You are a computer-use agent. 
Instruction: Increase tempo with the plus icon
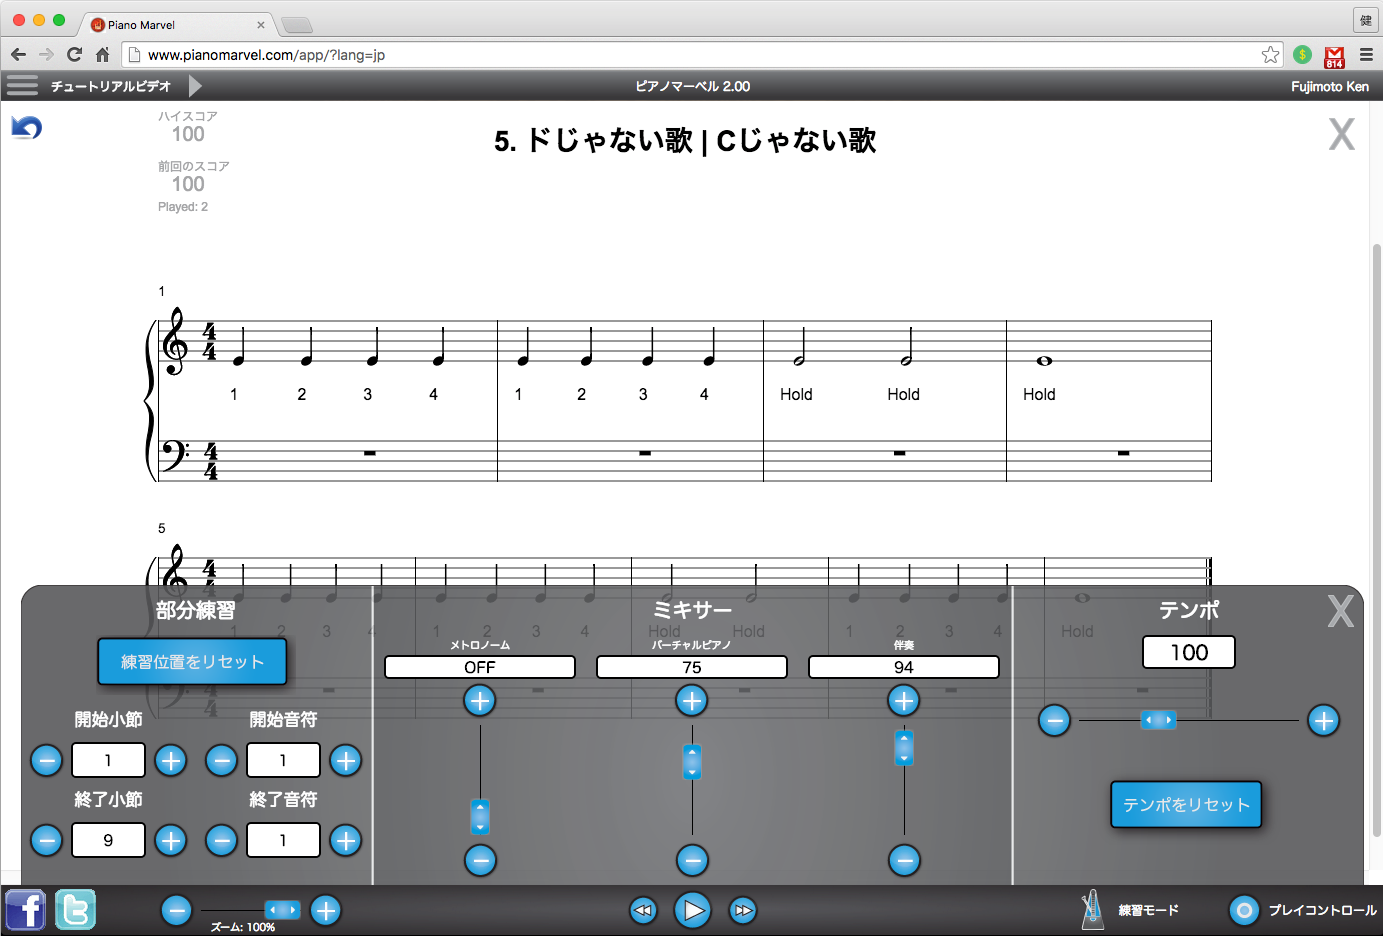[x=1324, y=720]
